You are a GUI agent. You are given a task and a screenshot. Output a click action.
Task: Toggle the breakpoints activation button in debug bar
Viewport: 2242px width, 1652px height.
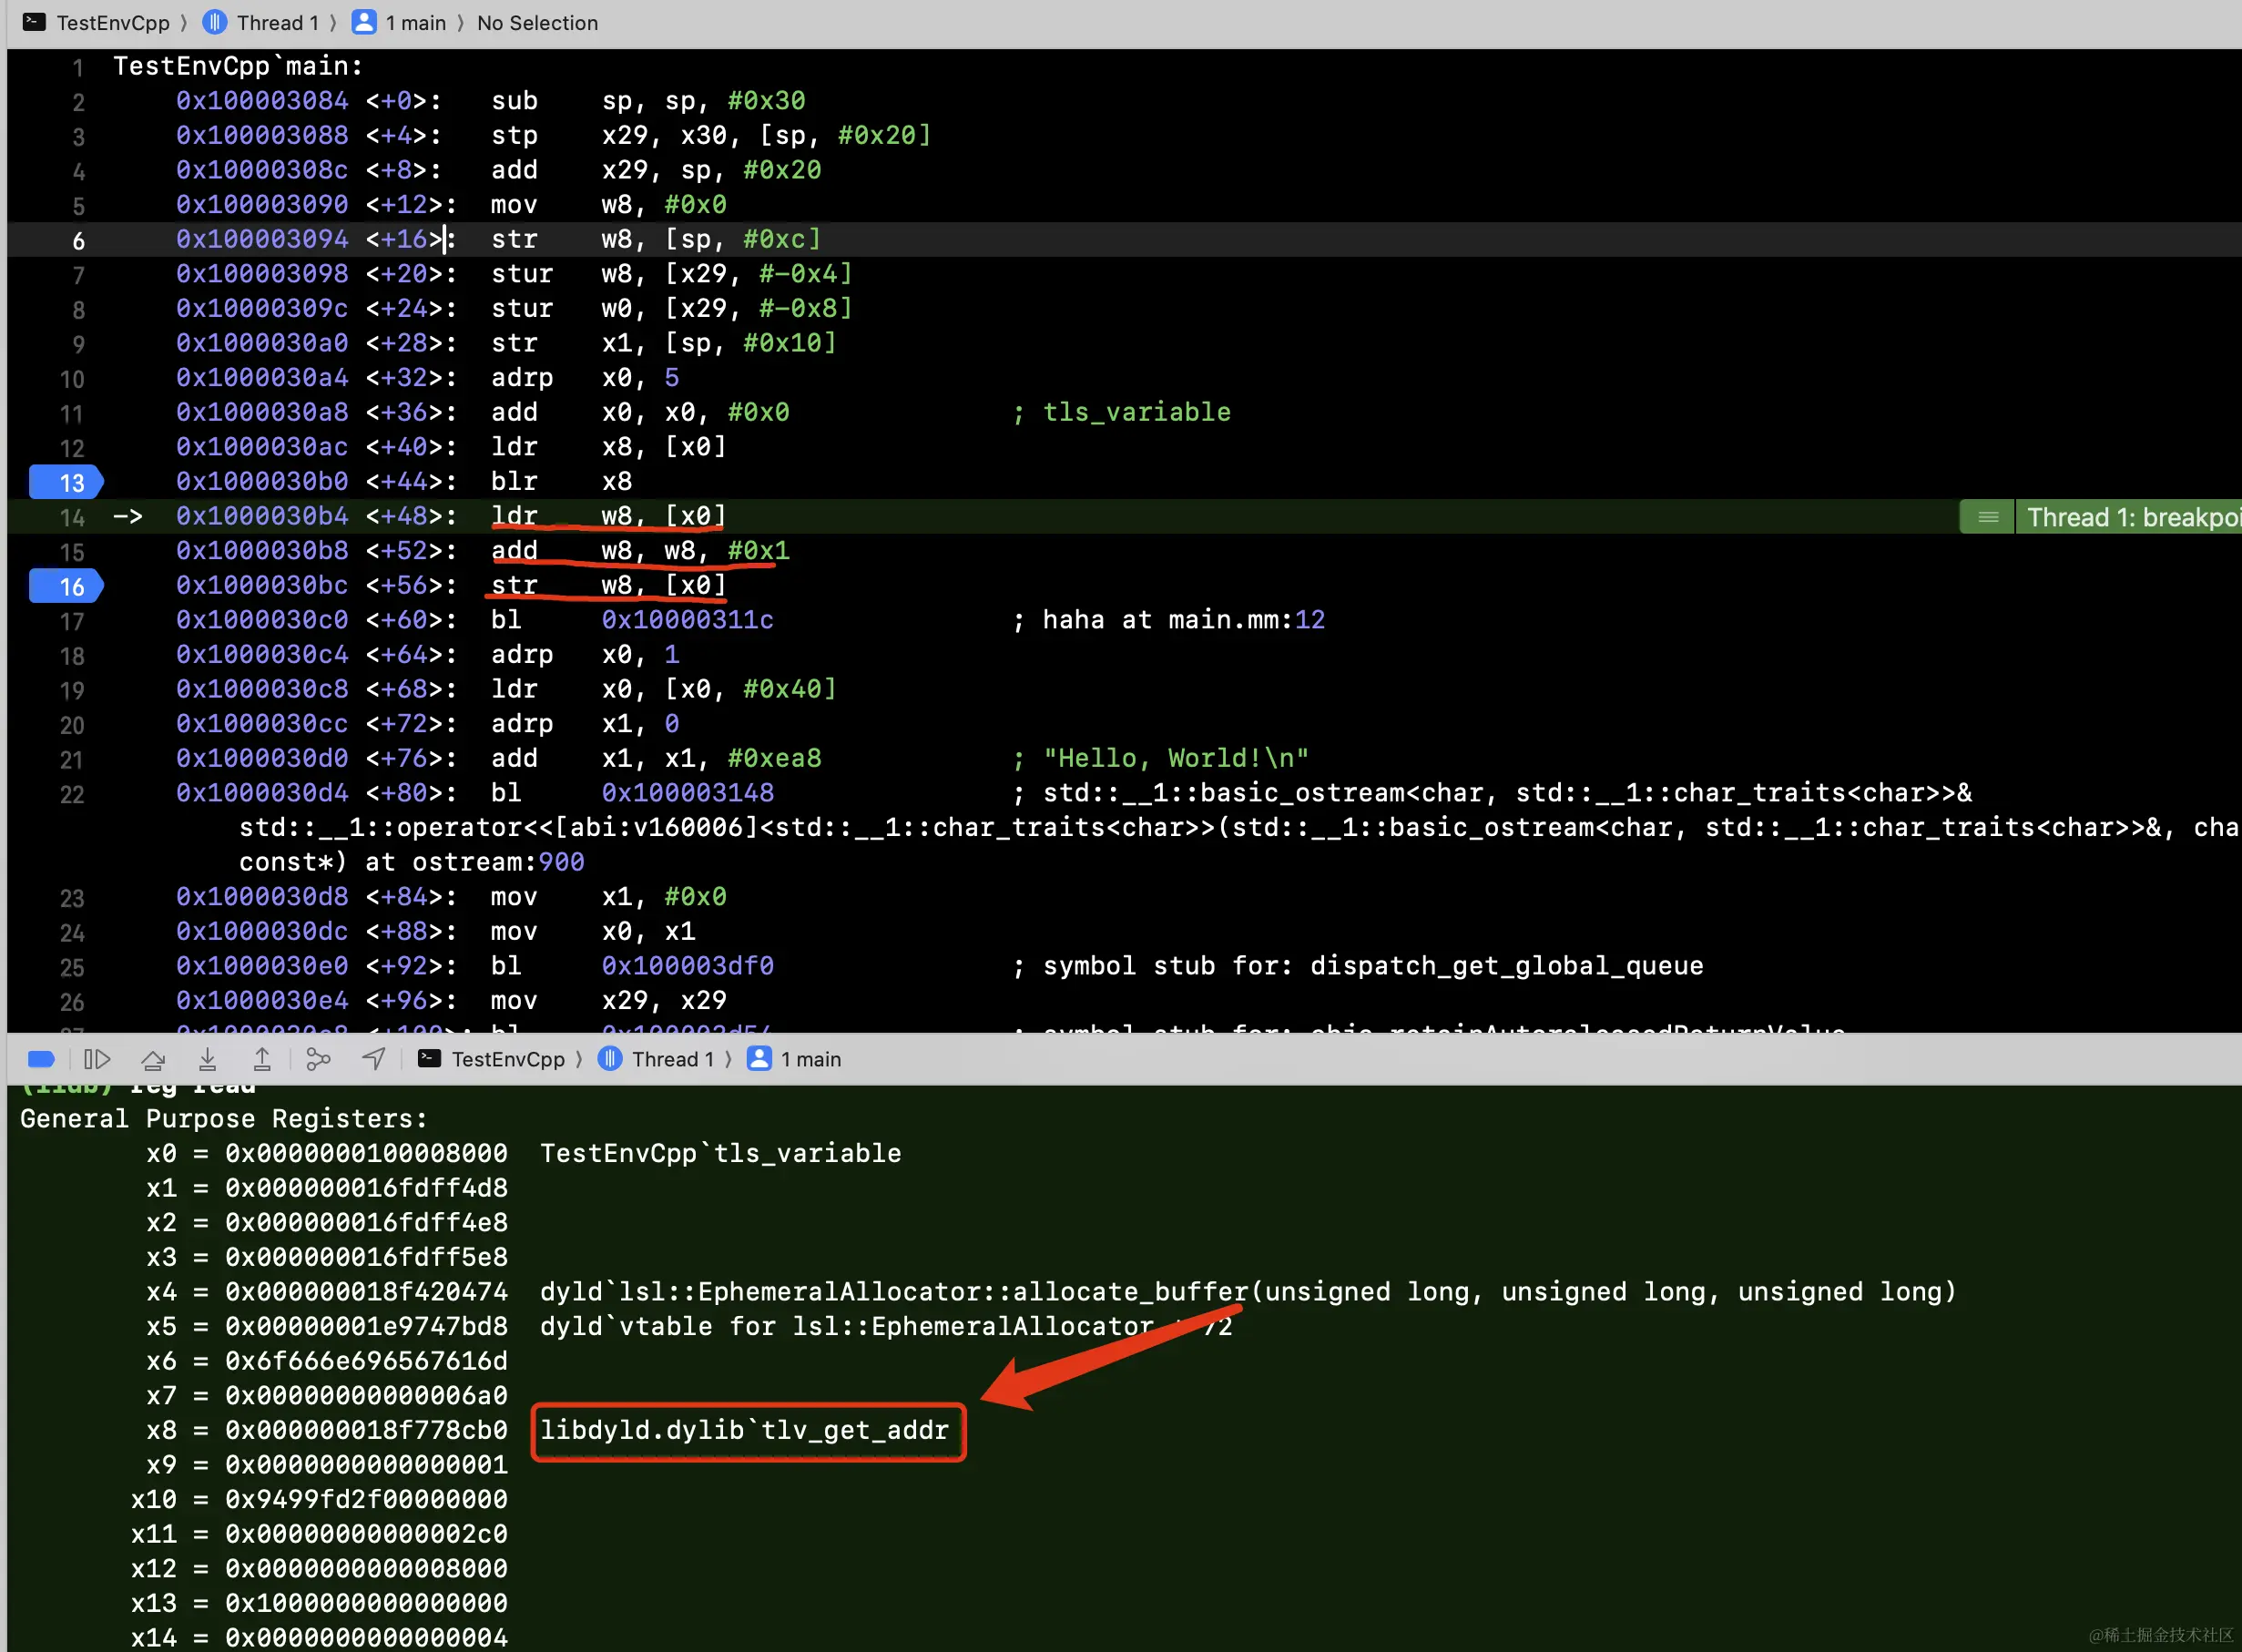tap(41, 1059)
